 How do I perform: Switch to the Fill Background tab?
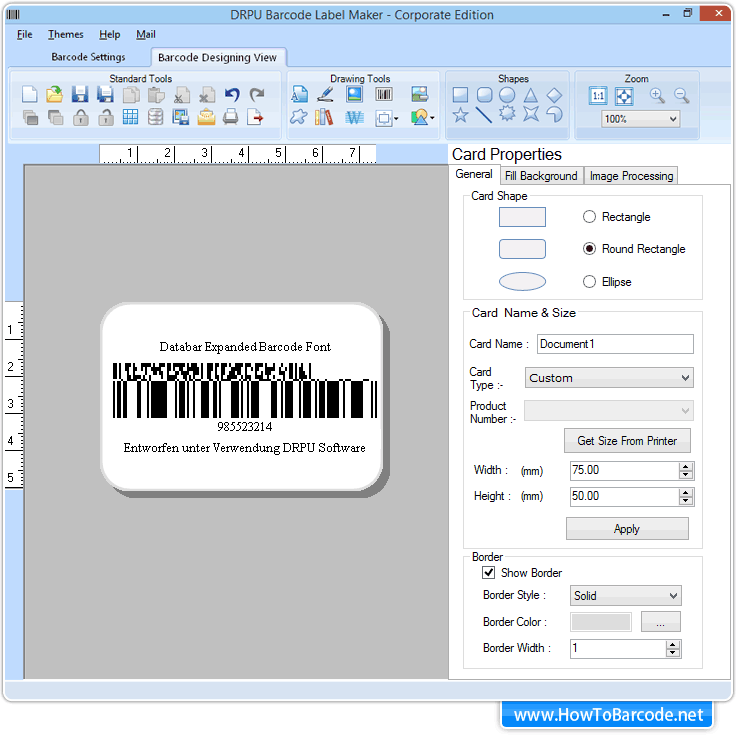point(541,176)
